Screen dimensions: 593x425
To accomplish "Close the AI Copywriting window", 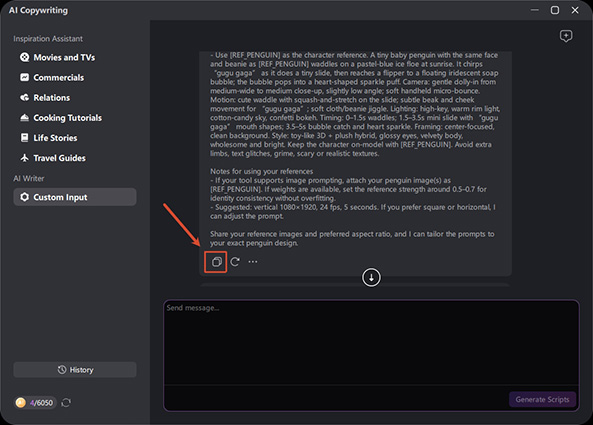I will pos(575,10).
